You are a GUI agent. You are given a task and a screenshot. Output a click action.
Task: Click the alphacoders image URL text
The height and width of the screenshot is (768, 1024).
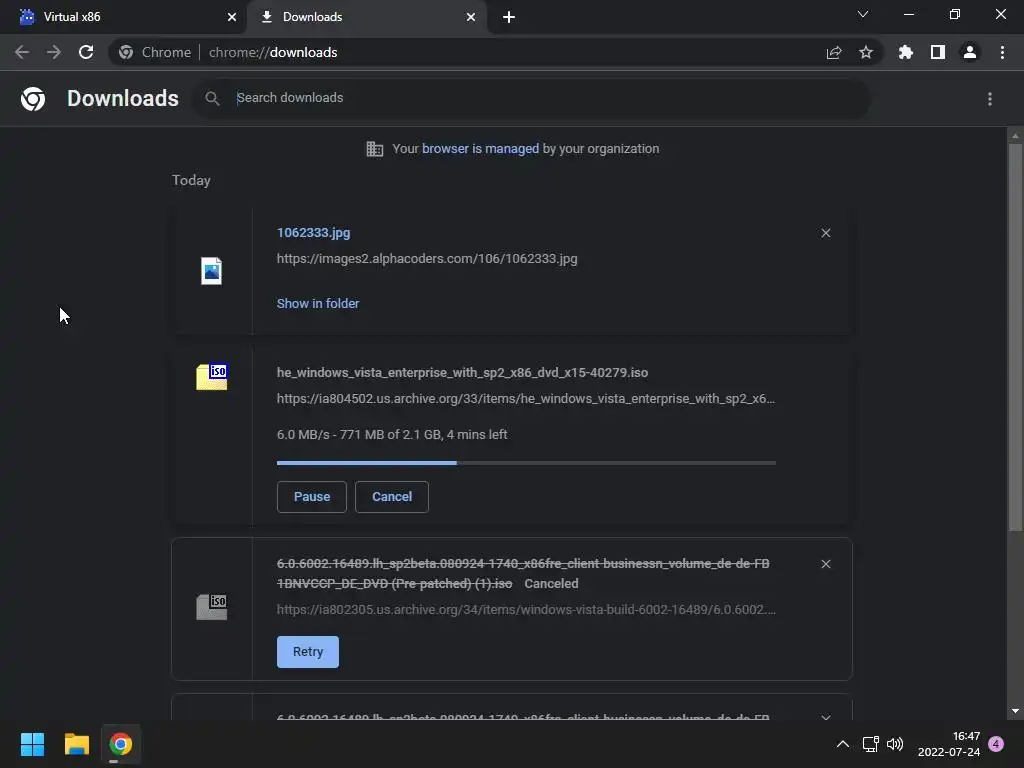point(427,259)
